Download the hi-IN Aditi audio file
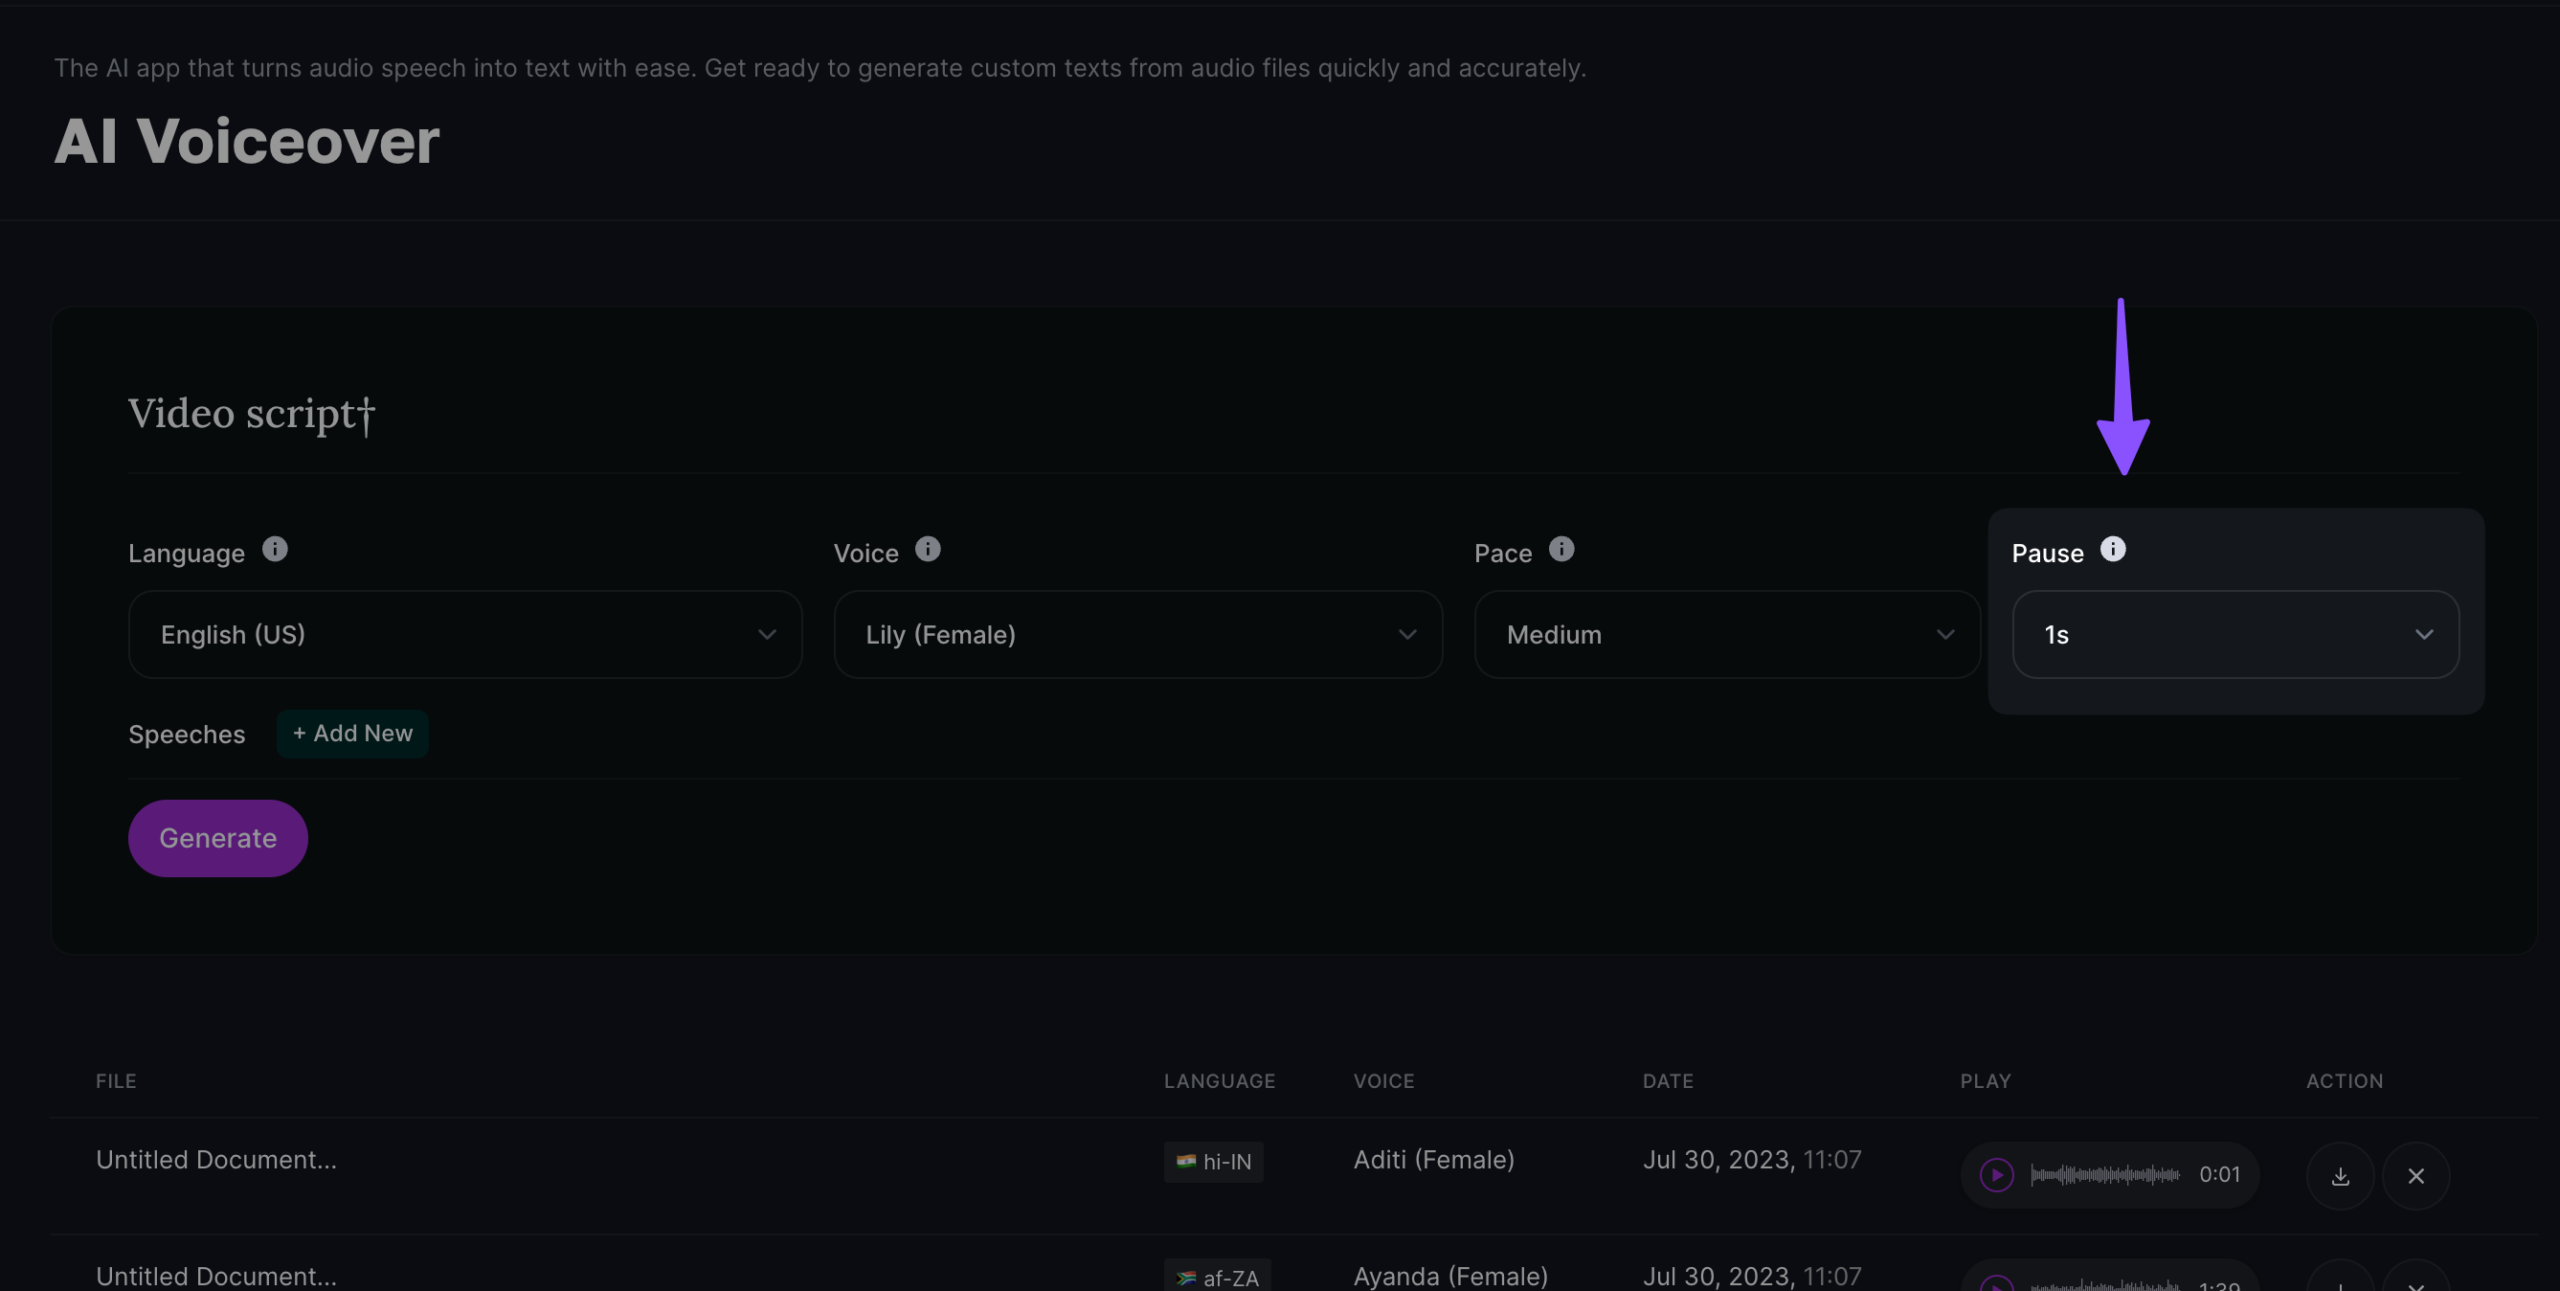2560x1291 pixels. (2340, 1176)
